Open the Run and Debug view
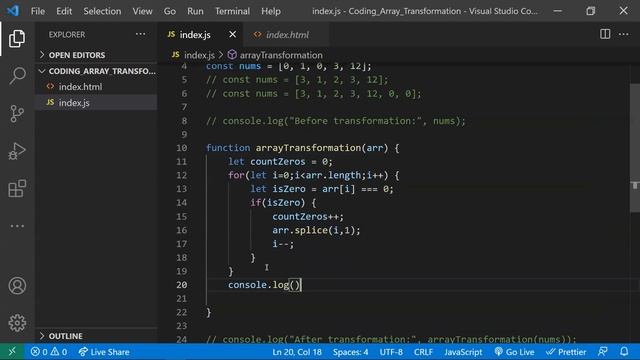Image resolution: width=640 pixels, height=360 pixels. [x=17, y=151]
